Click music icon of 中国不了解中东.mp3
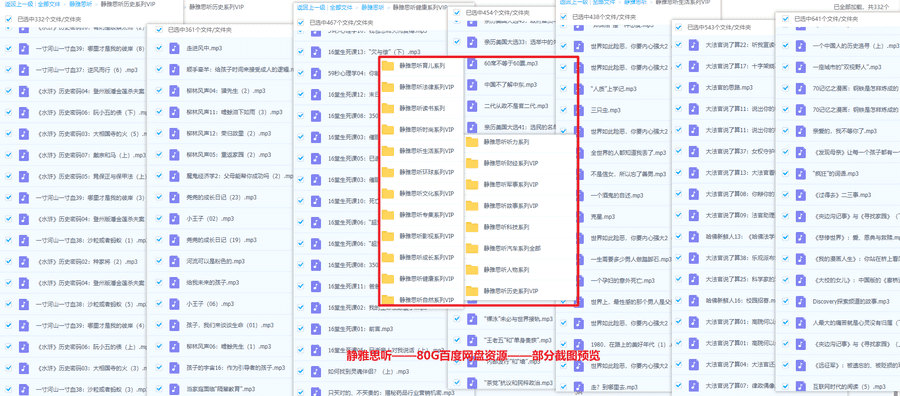This screenshot has width=900, height=396. 471,84
